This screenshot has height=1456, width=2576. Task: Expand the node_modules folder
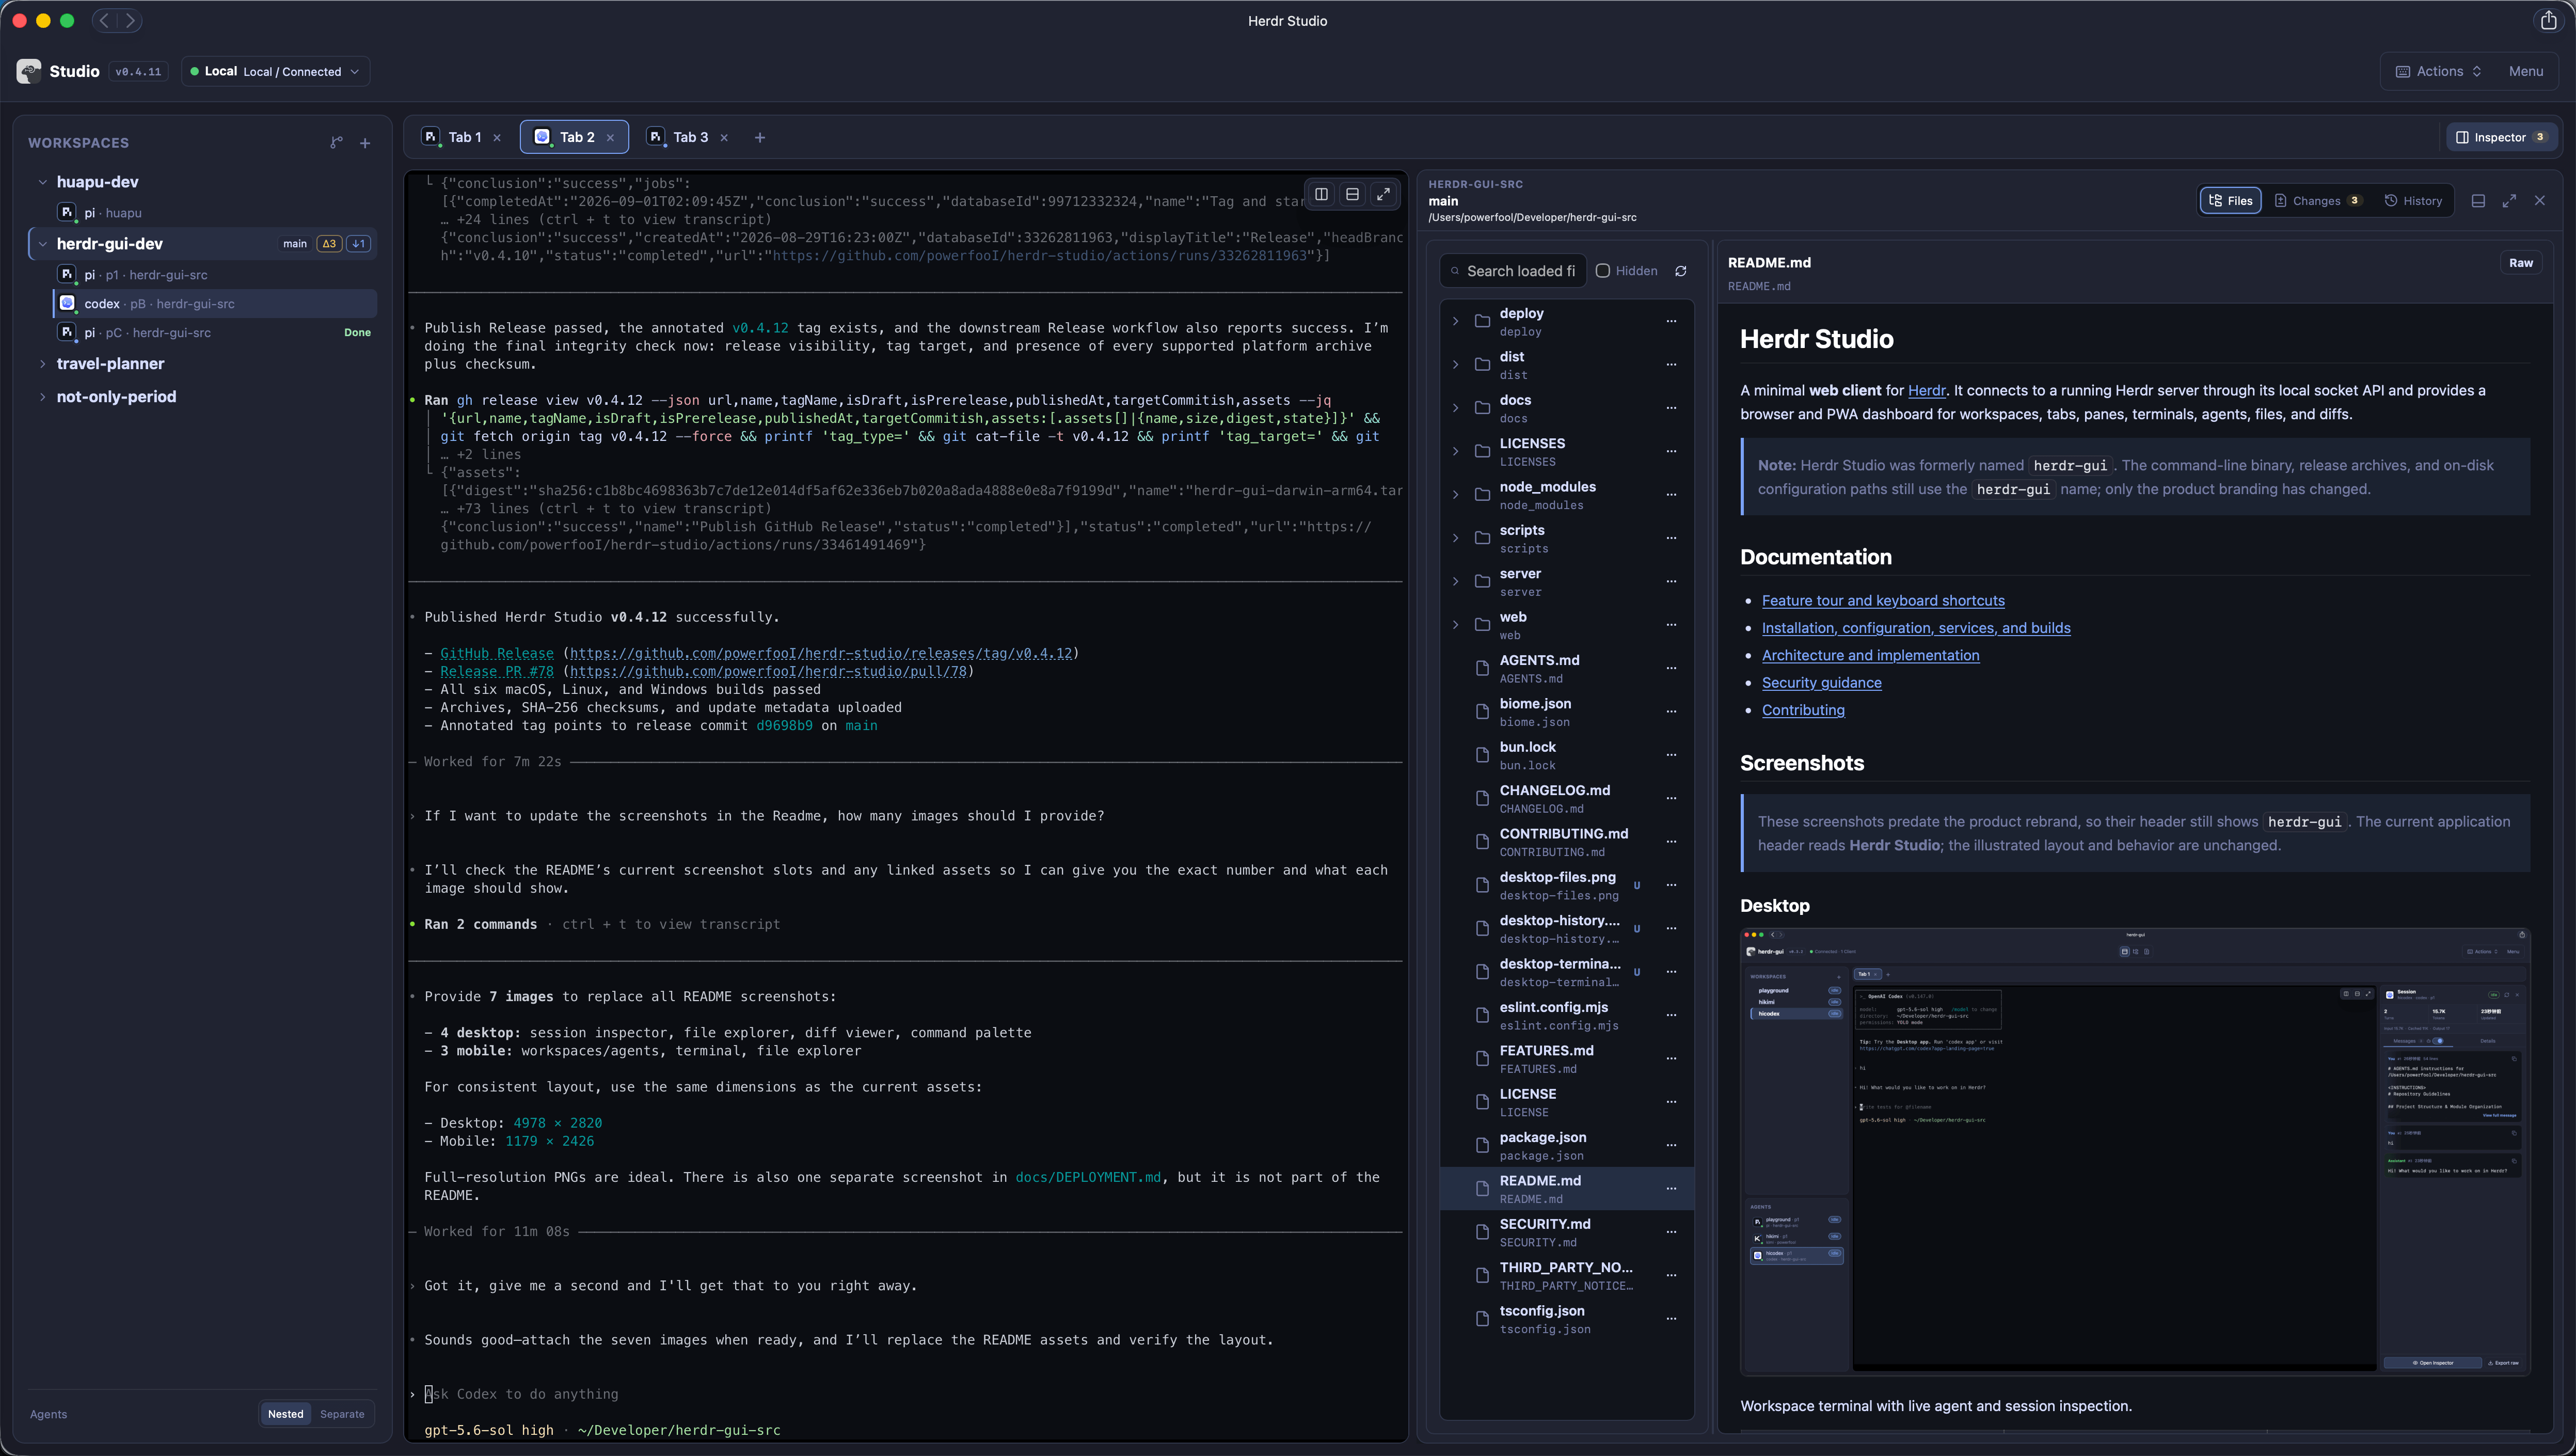[x=1455, y=495]
